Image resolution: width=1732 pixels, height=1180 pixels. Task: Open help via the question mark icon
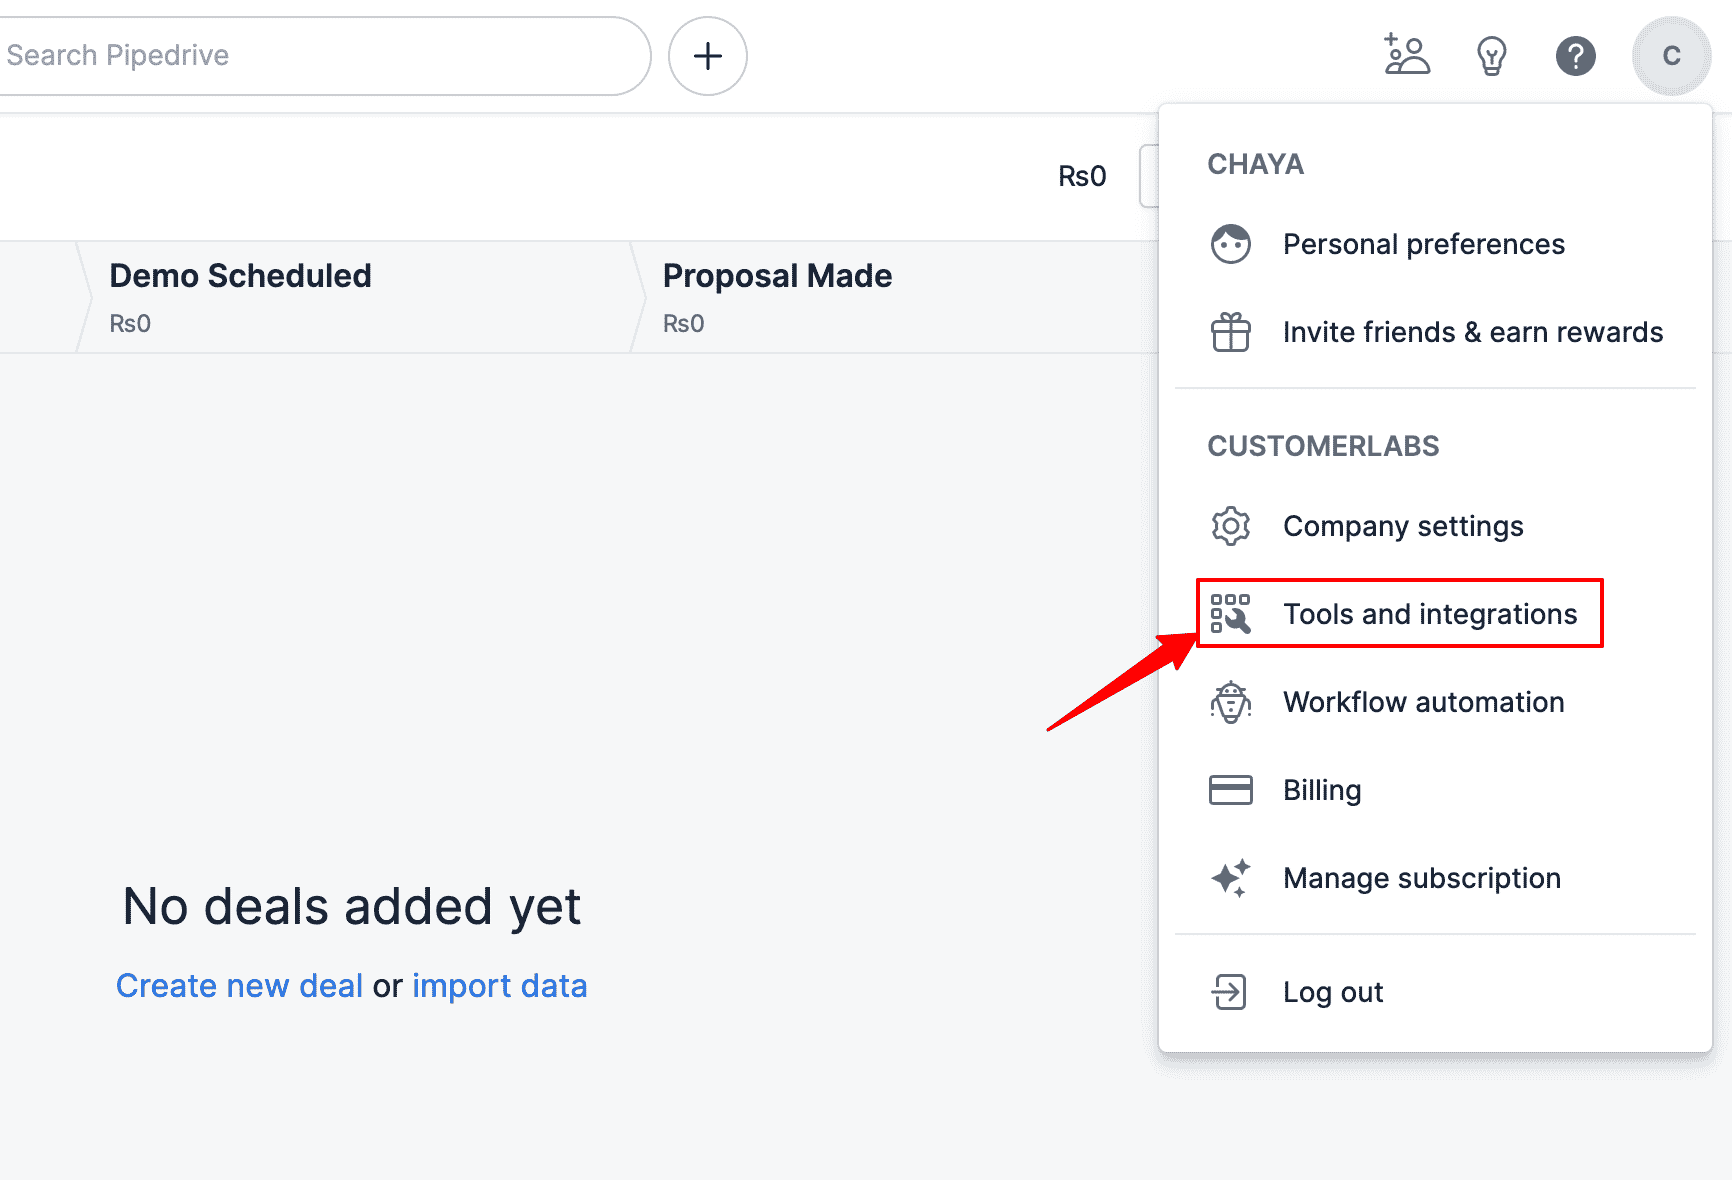click(x=1576, y=55)
